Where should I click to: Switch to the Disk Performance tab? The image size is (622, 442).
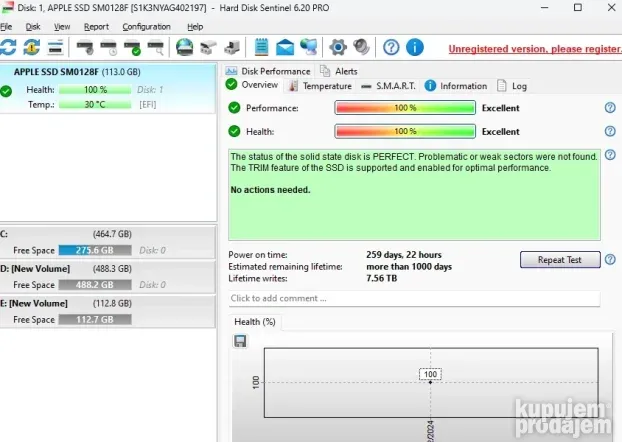[268, 71]
